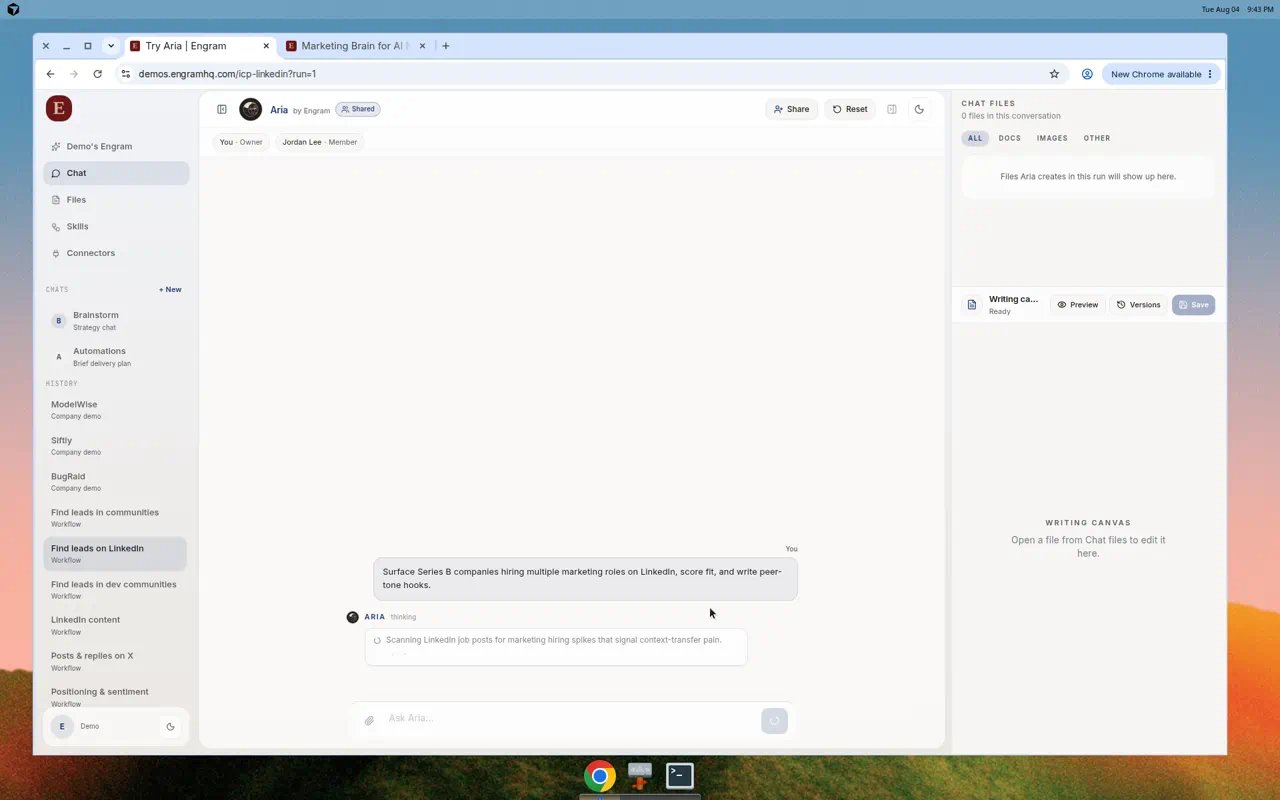Collapse the left sidebar panel icon
Image resolution: width=1280 pixels, height=800 pixels.
[222, 109]
